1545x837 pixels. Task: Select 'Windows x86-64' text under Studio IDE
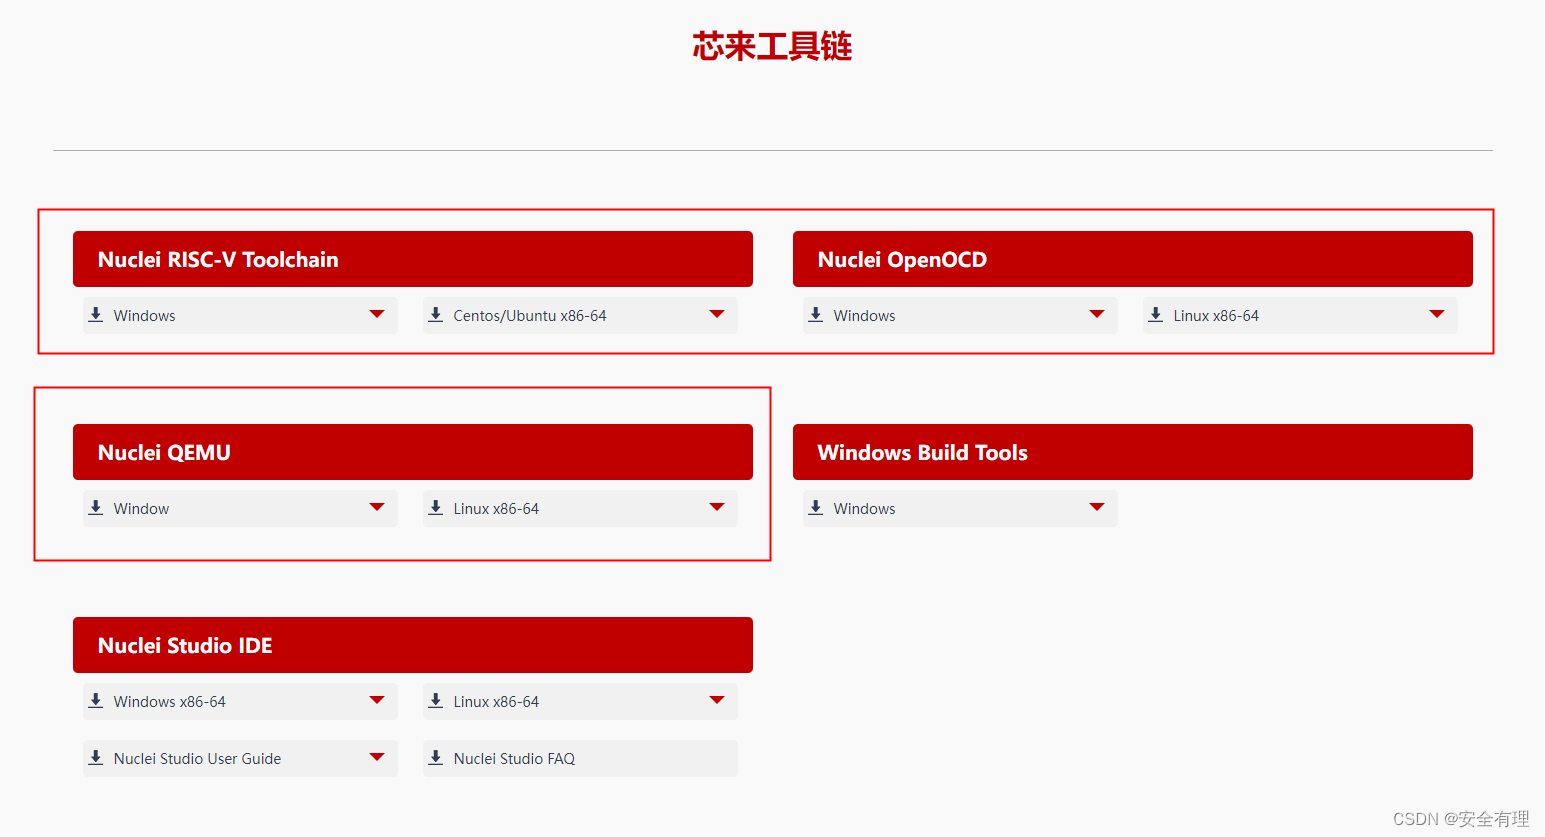(x=169, y=702)
